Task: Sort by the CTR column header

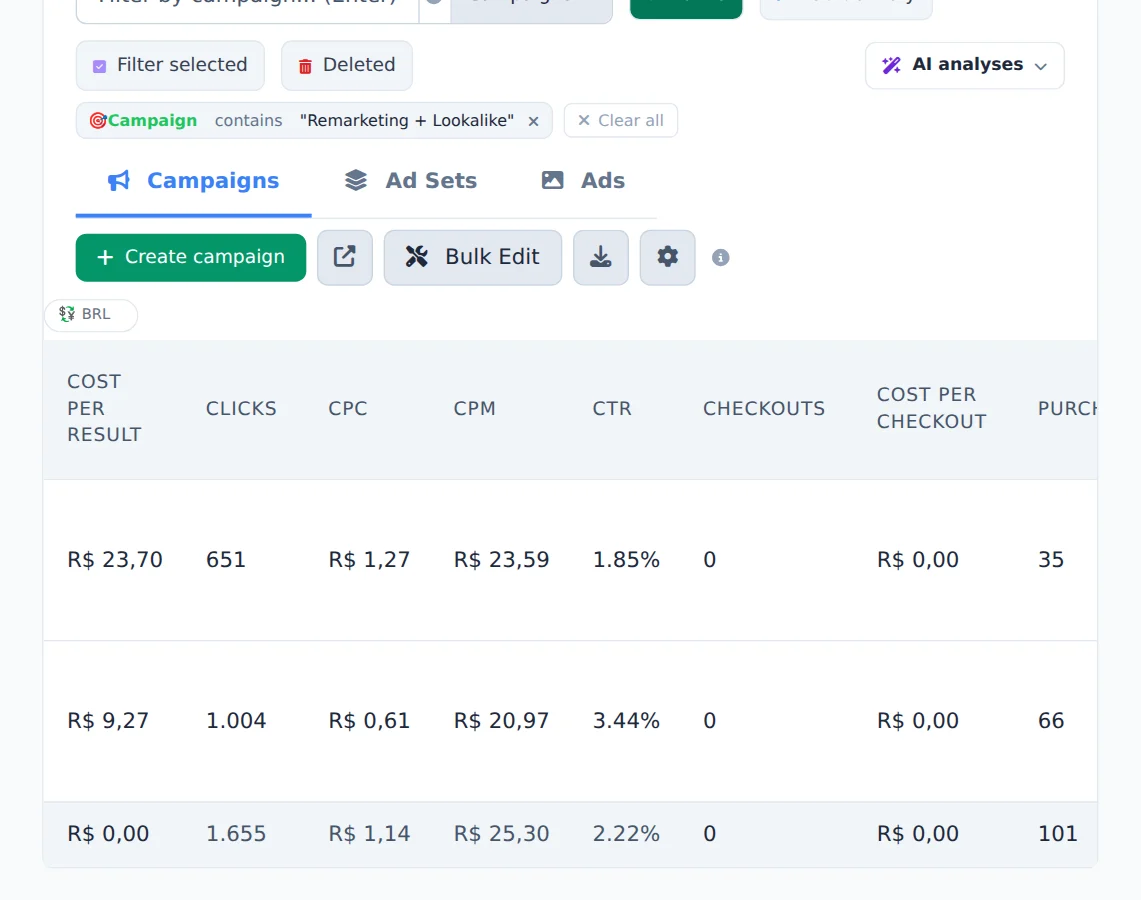Action: [612, 409]
